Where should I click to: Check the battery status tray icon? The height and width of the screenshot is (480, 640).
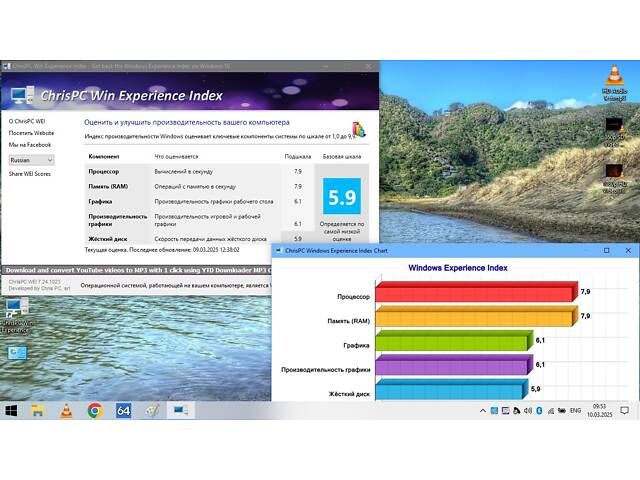click(x=562, y=411)
